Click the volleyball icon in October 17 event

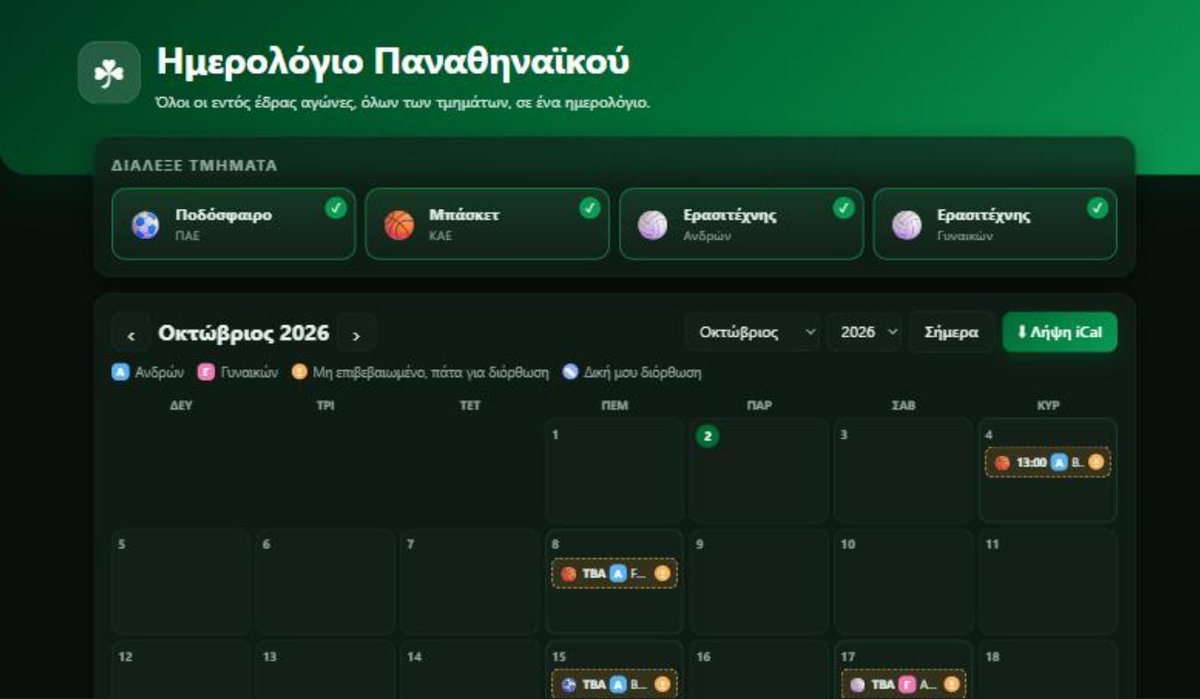858,685
